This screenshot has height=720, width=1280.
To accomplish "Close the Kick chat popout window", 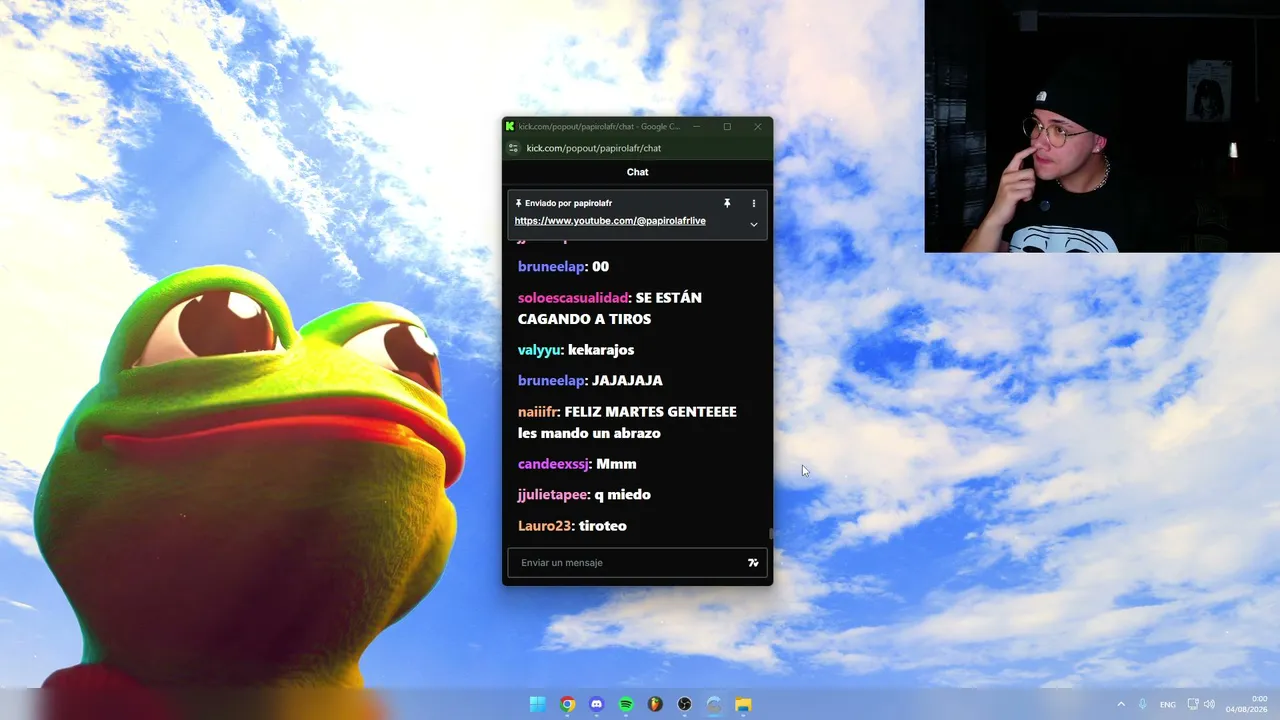I will coord(757,126).
